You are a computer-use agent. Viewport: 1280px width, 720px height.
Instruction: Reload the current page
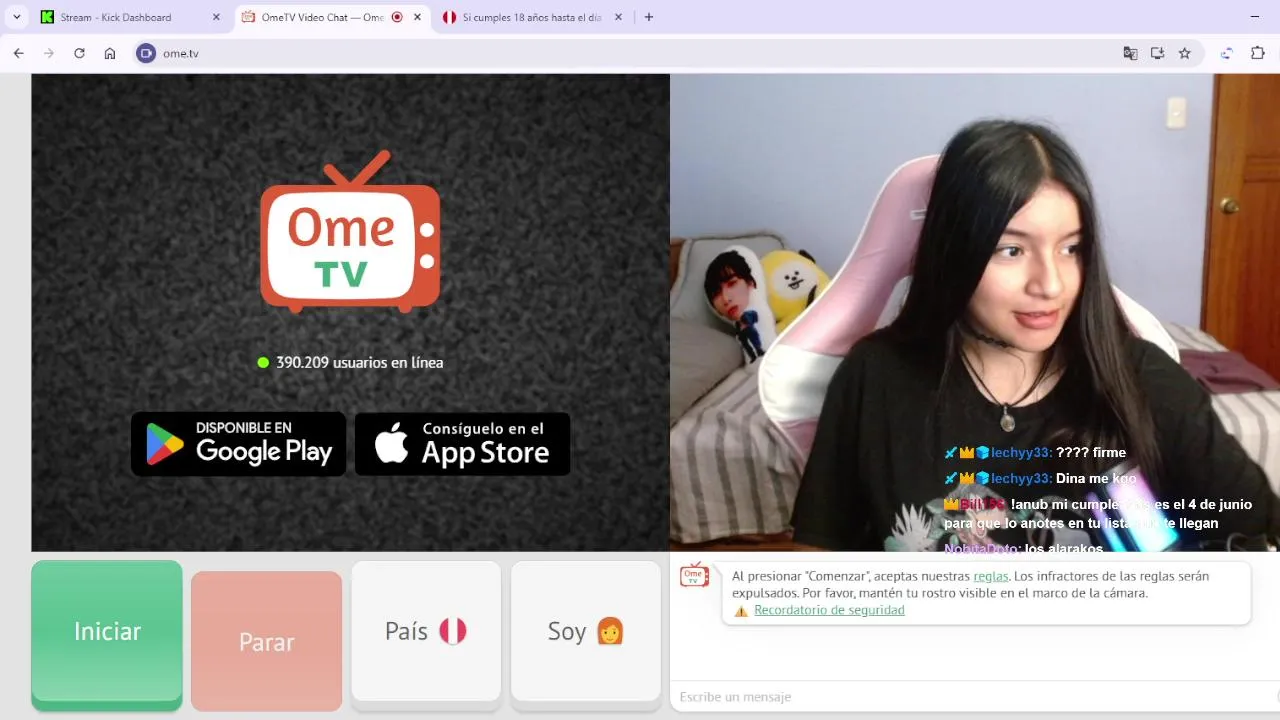click(79, 53)
